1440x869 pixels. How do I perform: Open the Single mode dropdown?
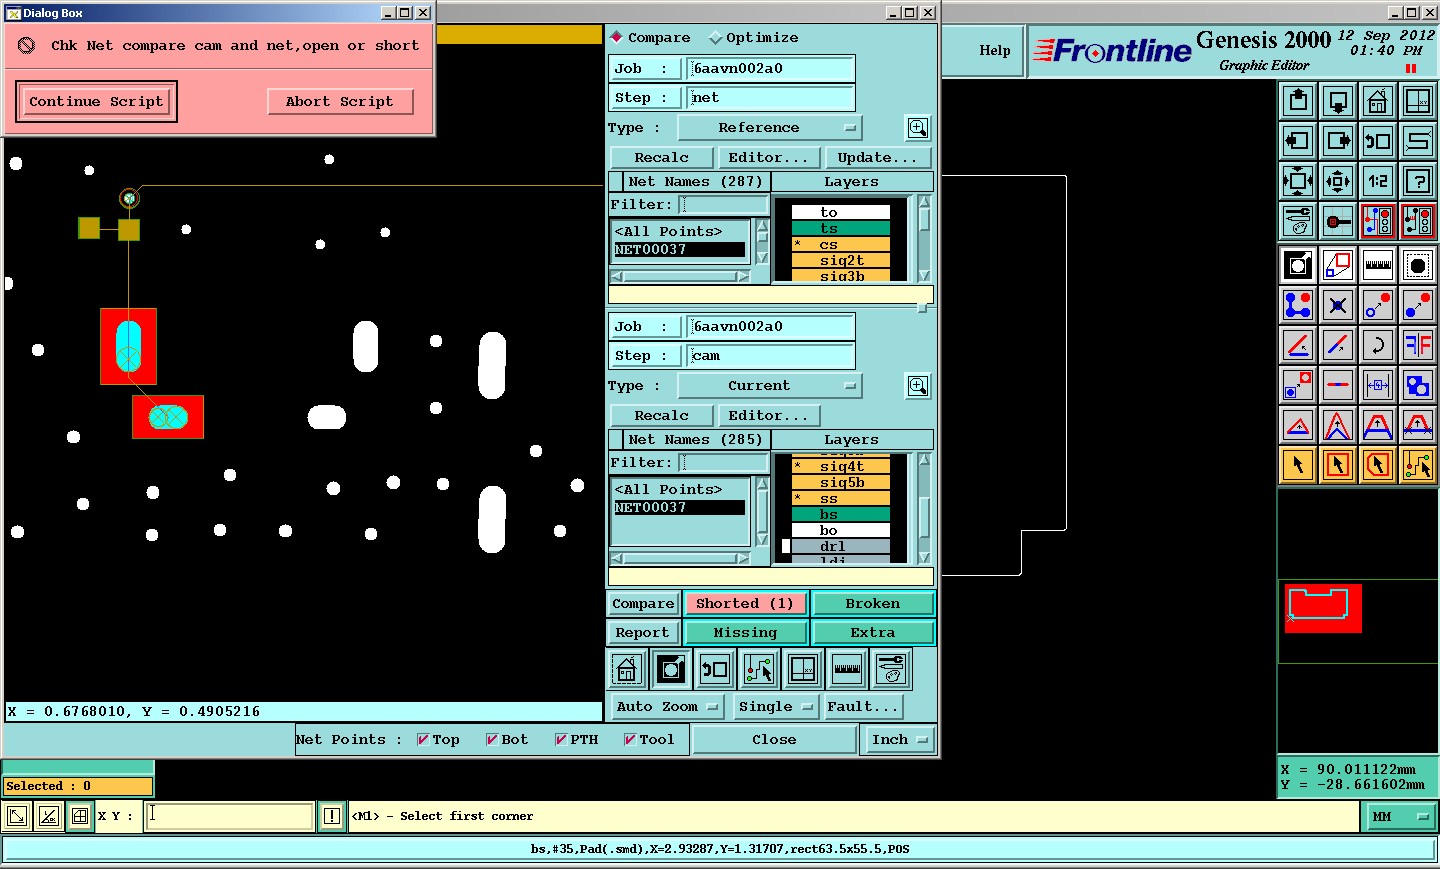pos(775,706)
